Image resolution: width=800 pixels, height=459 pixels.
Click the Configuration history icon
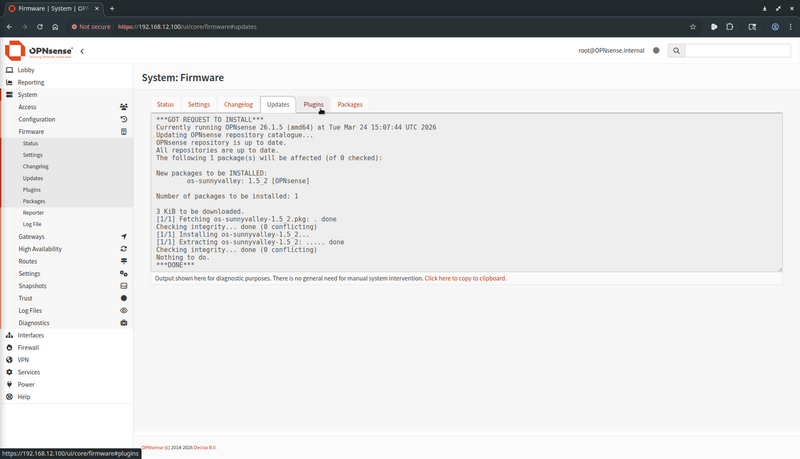pos(123,119)
